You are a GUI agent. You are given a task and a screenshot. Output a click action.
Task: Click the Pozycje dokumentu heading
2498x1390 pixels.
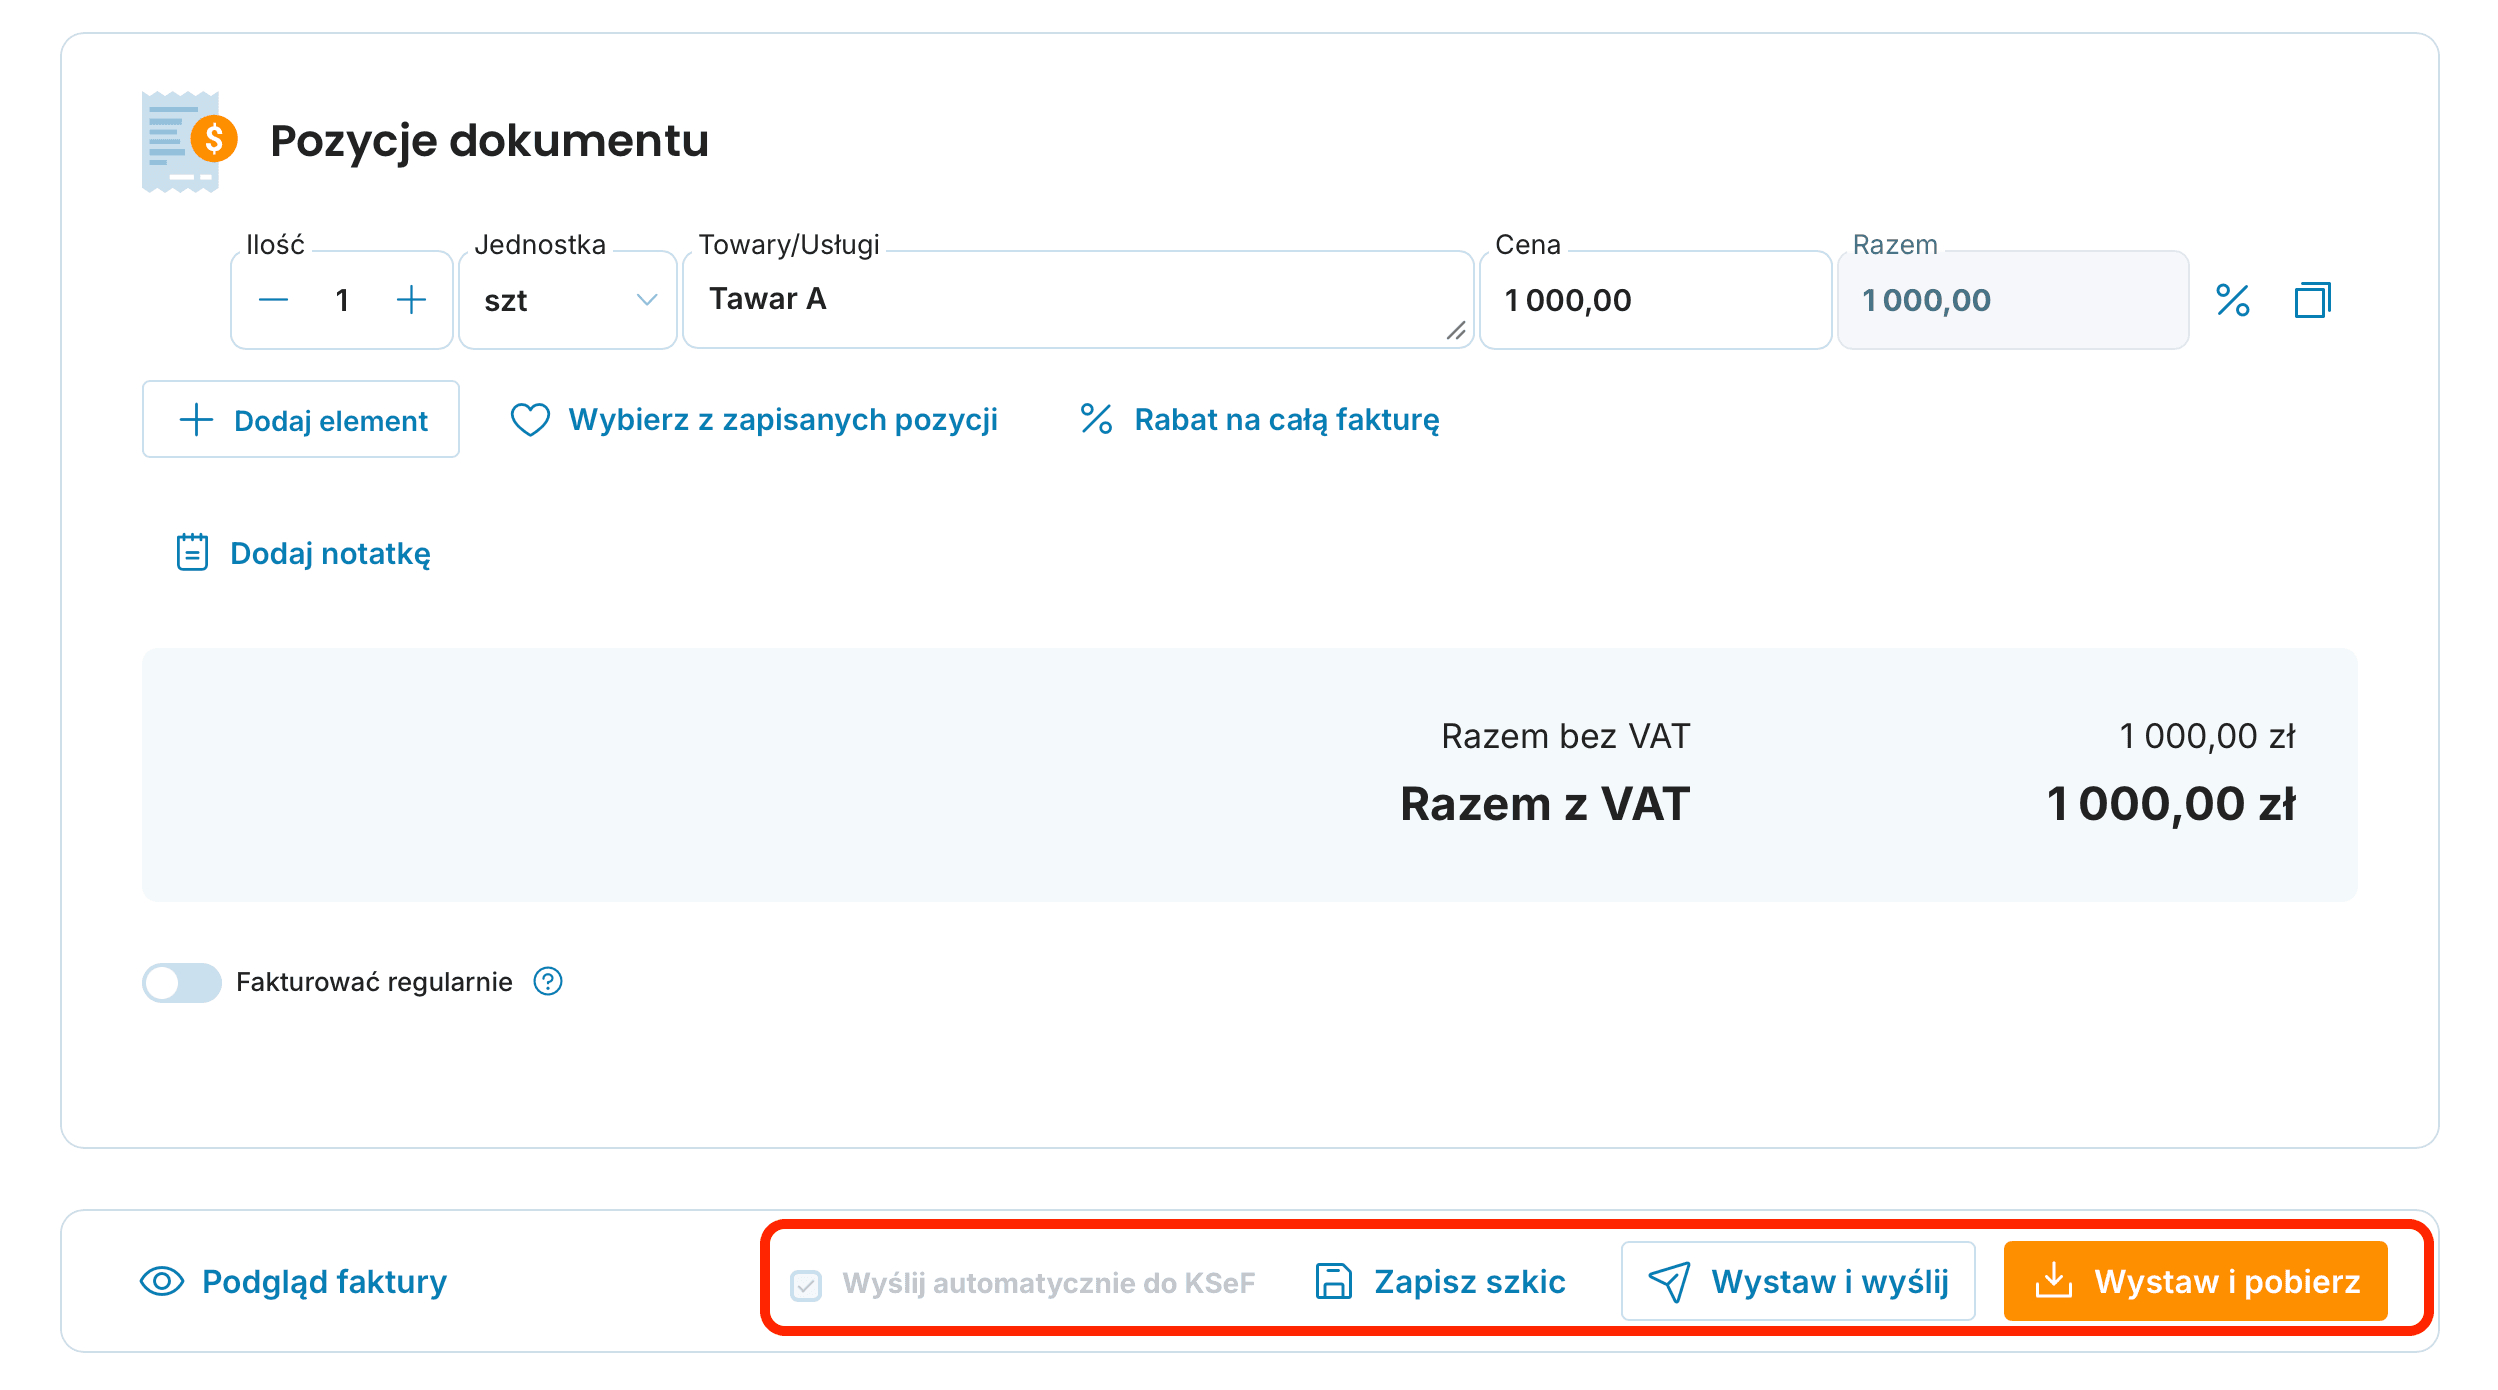[490, 141]
